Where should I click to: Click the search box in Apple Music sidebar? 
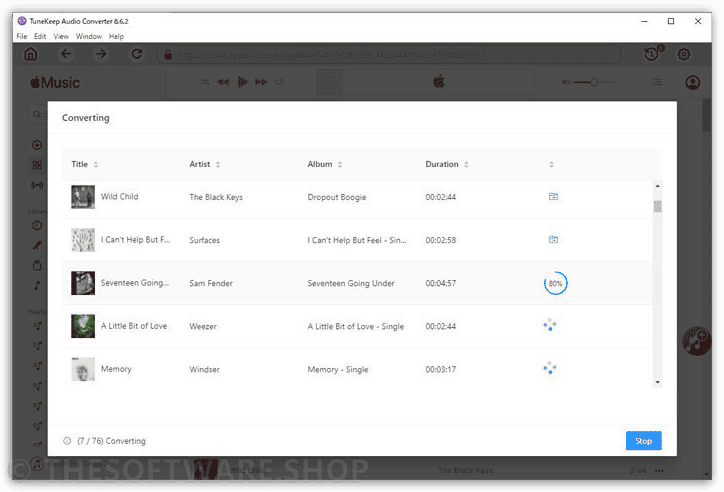pyautogui.click(x=38, y=114)
